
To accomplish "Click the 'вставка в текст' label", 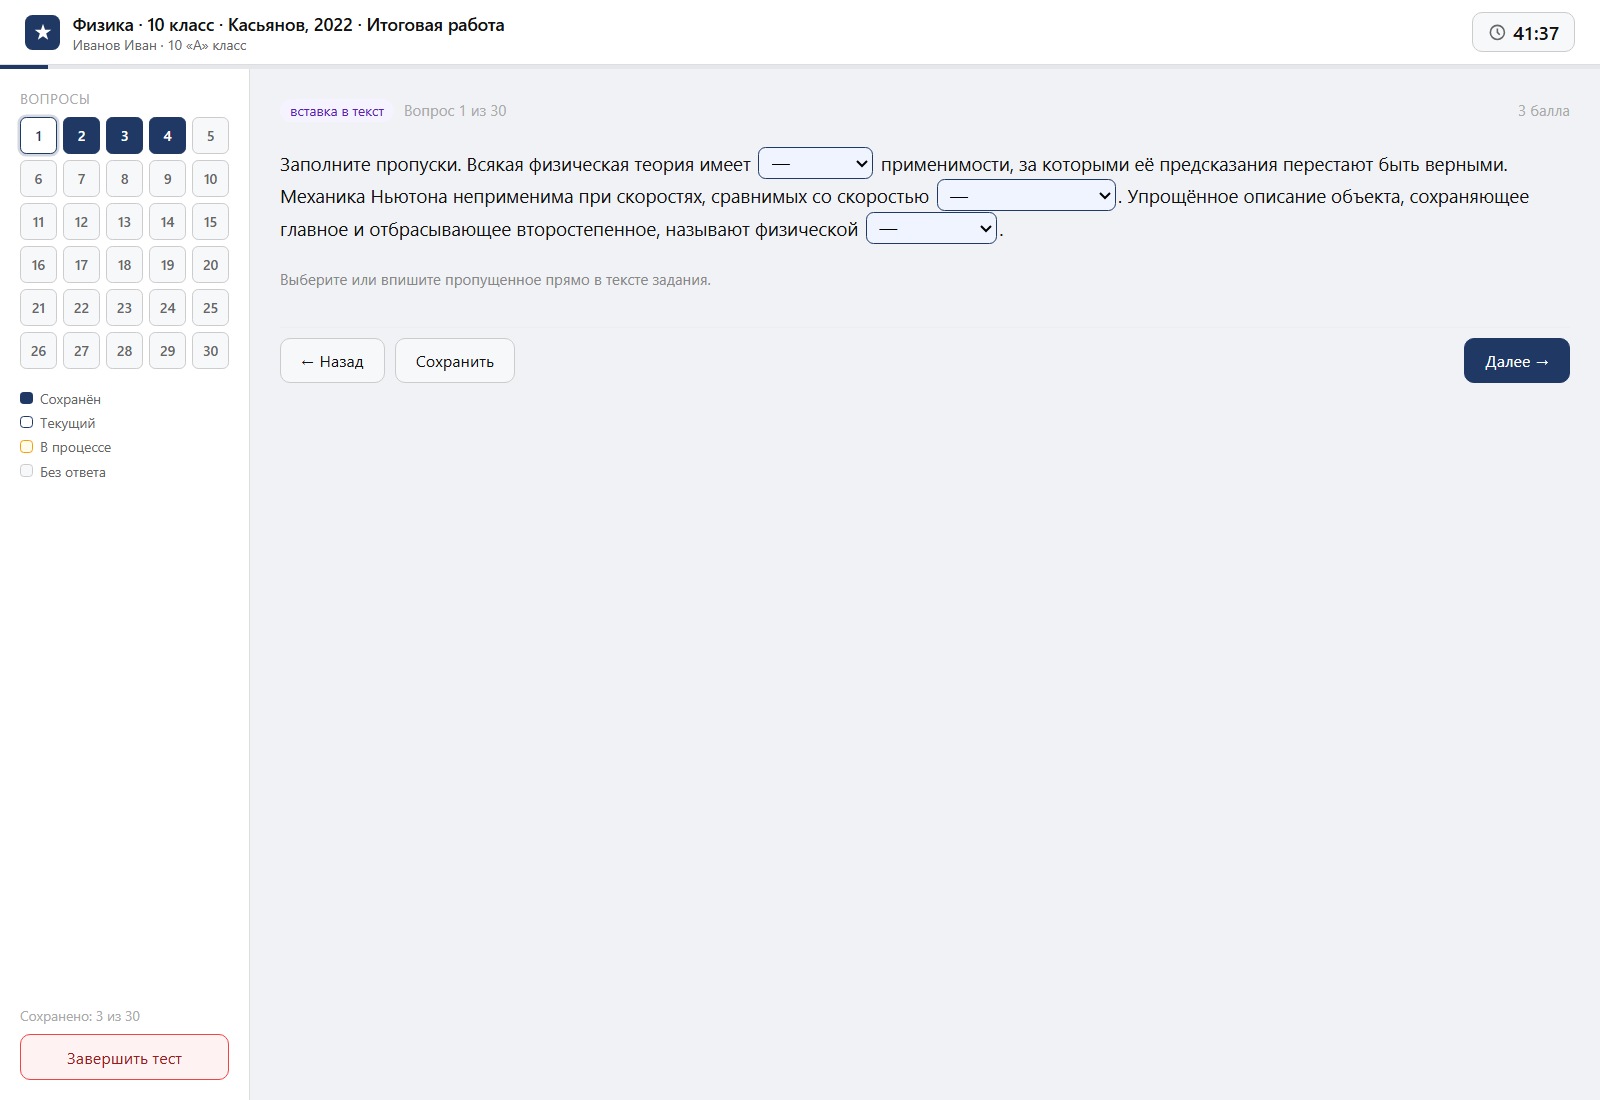I will click(x=337, y=111).
